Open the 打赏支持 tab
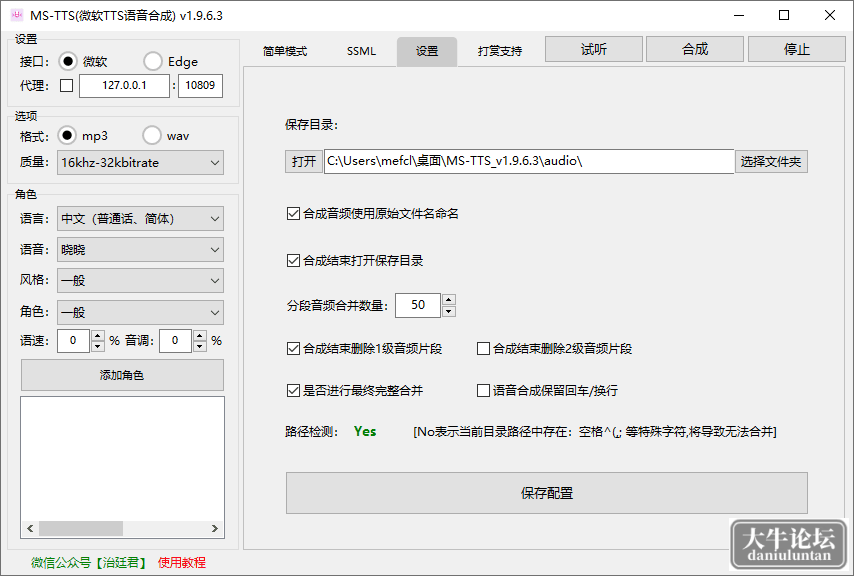The width and height of the screenshot is (854, 576). [500, 51]
